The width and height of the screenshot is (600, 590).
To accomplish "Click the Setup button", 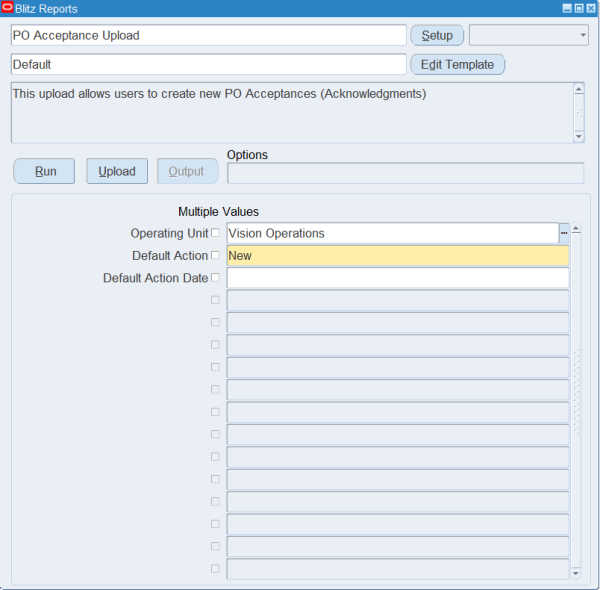I will 437,35.
